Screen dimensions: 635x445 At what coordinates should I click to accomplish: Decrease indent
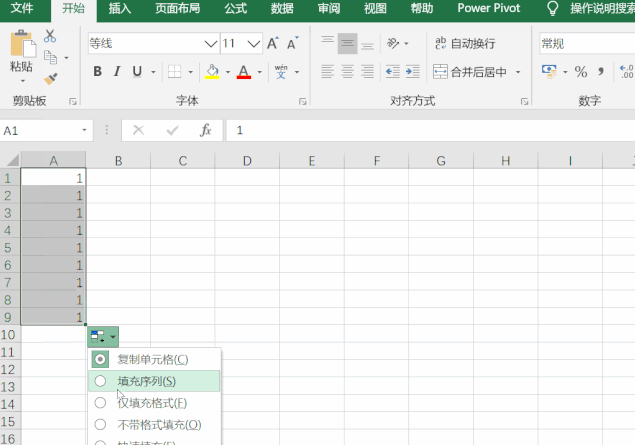coord(392,72)
